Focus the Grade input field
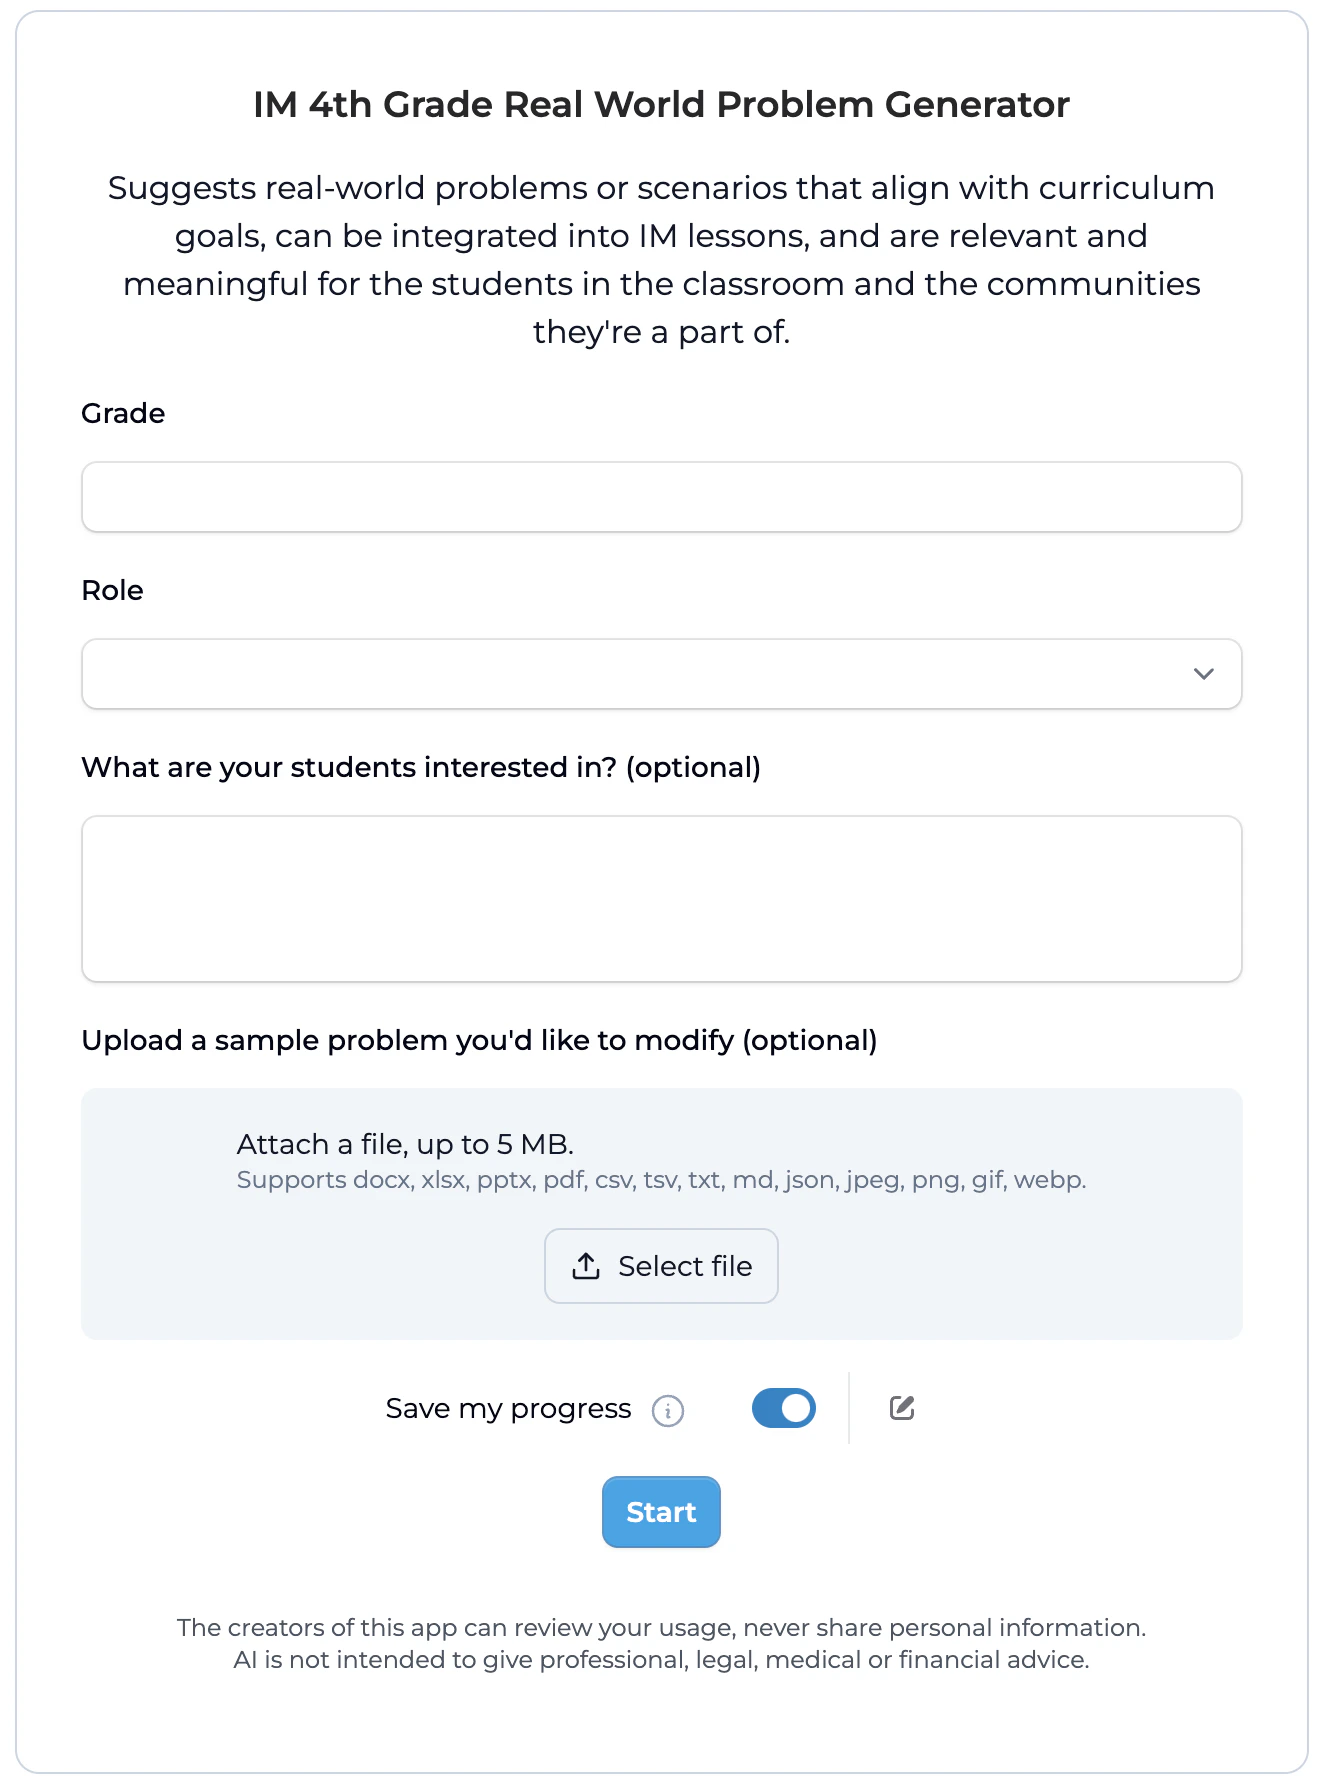Screen dimensions: 1336x1788 click(x=661, y=497)
